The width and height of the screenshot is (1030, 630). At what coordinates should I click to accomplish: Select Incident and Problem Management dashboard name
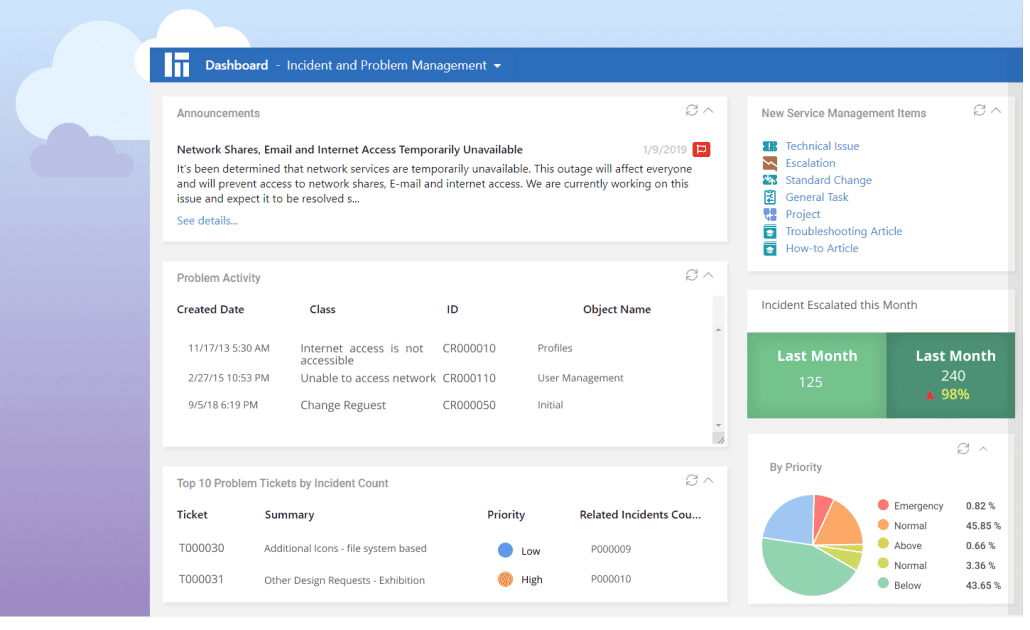click(x=386, y=65)
